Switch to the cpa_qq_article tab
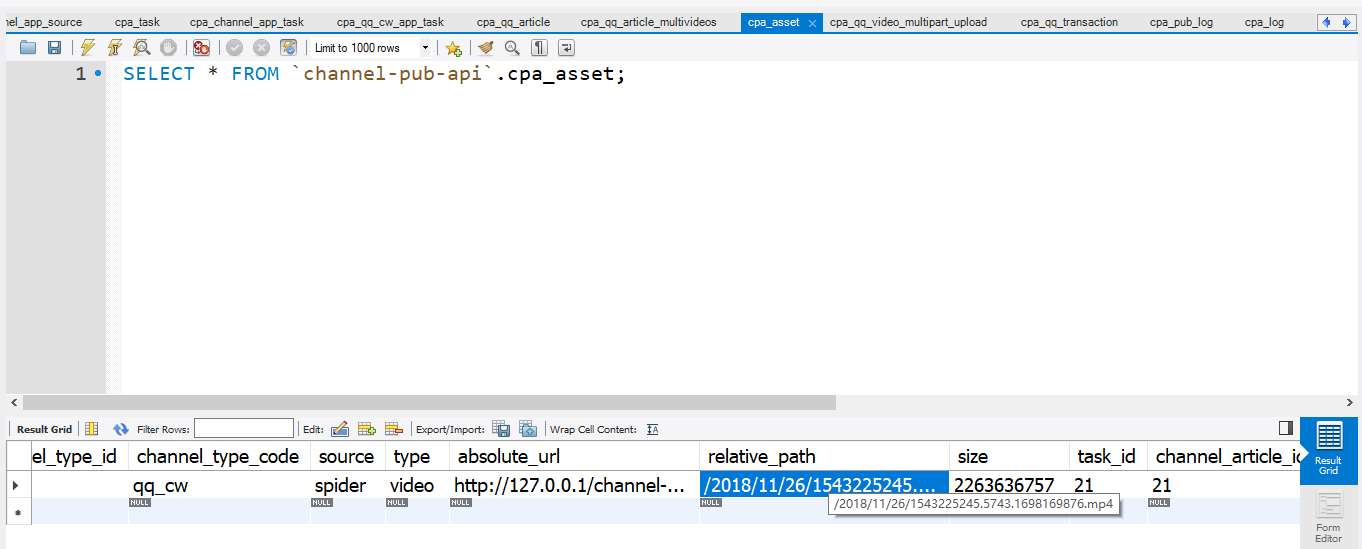Image resolution: width=1362 pixels, height=549 pixels. [513, 22]
